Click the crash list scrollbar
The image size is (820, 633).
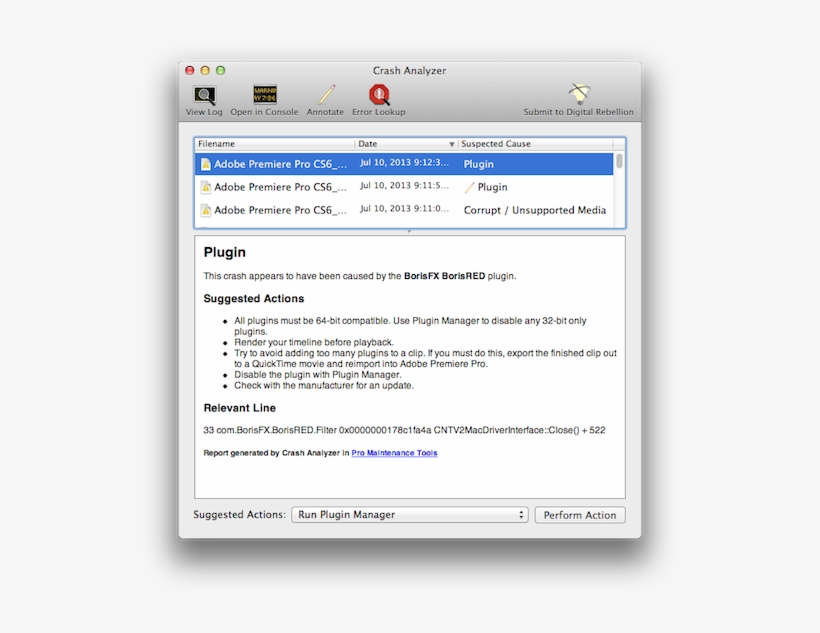click(619, 161)
